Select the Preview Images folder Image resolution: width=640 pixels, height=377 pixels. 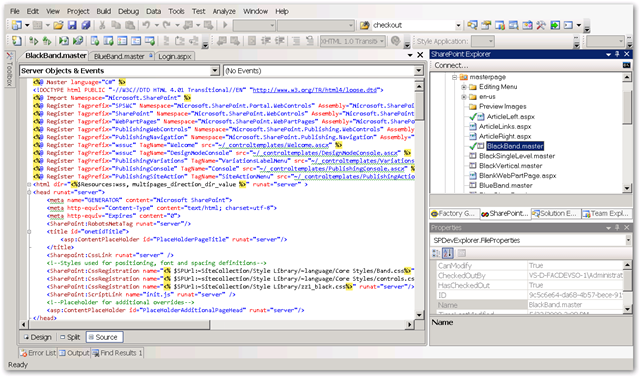(502, 106)
